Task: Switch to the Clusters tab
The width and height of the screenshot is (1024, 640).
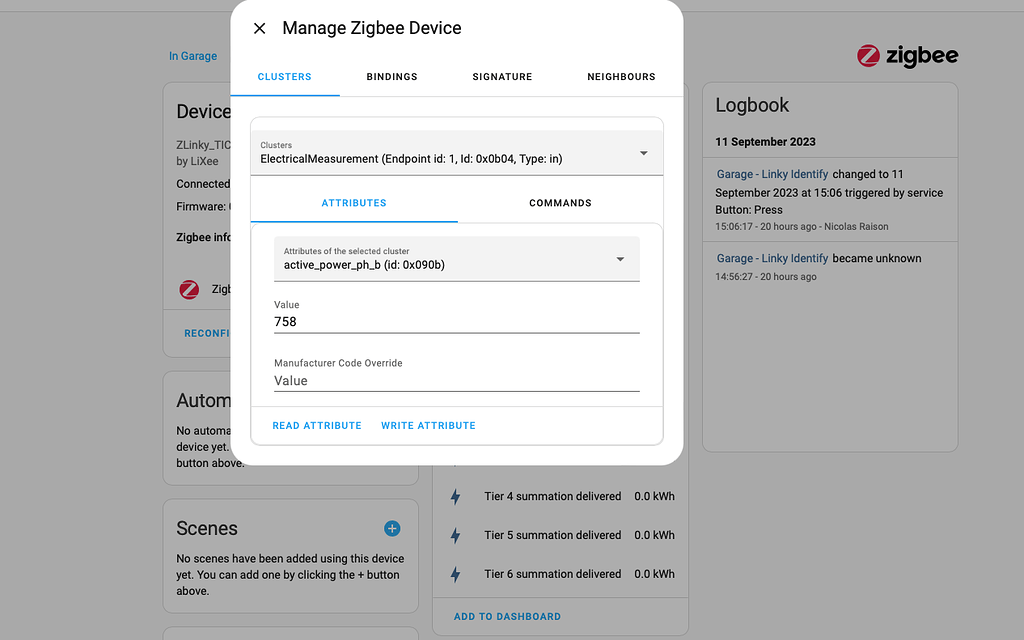Action: (x=285, y=76)
